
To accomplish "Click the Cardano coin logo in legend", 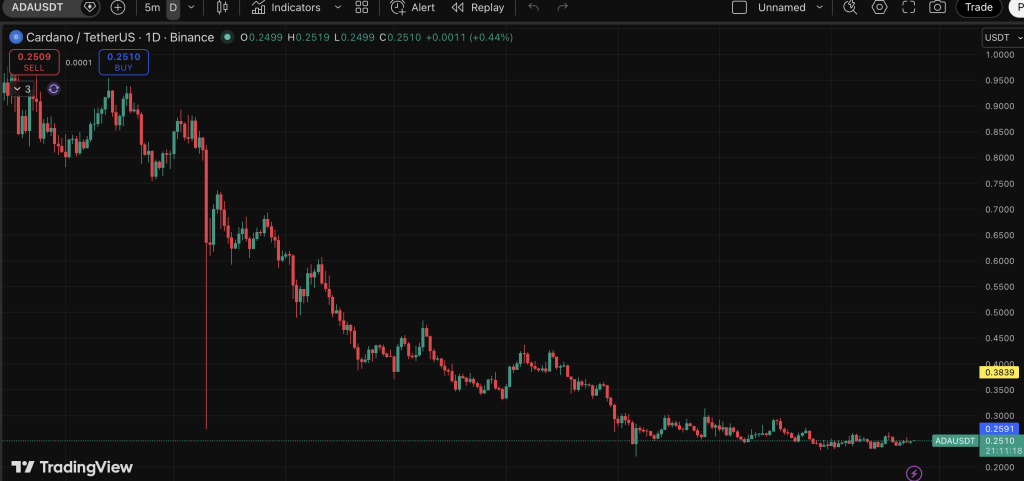I will pos(15,37).
